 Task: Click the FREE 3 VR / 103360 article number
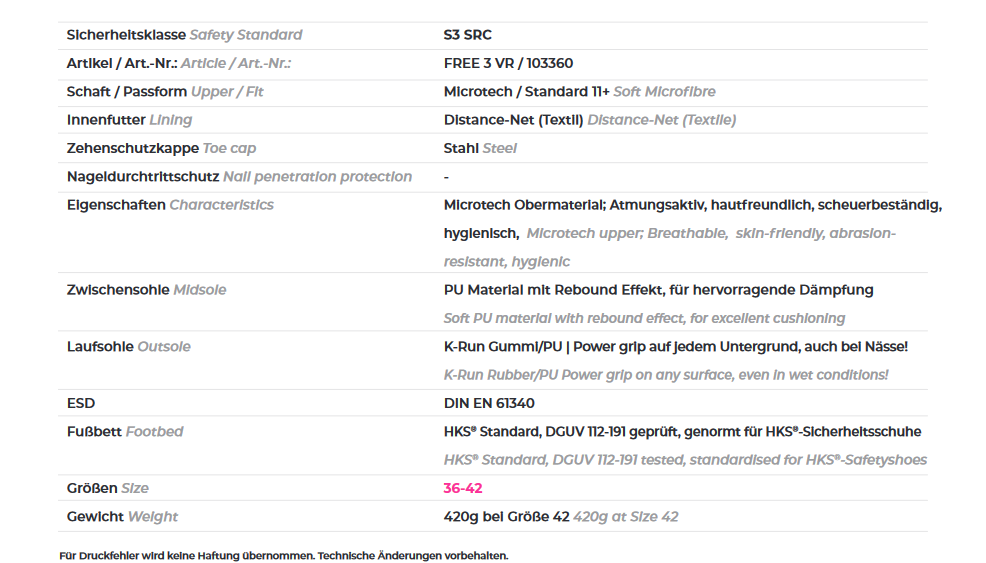coord(508,64)
